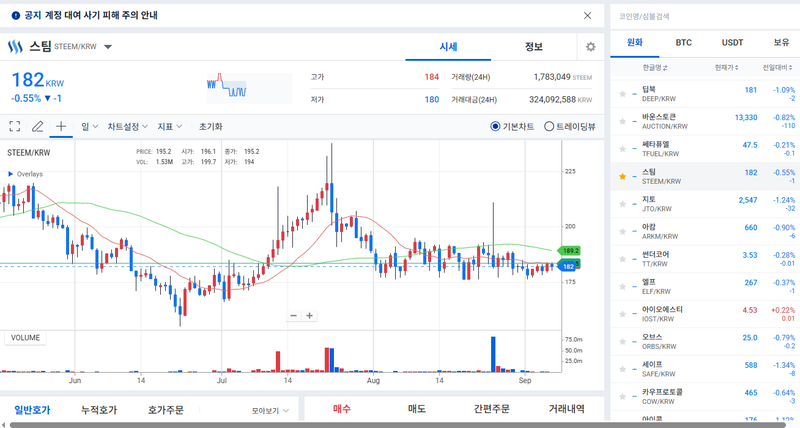Select the 매도 sell tab
800x428 pixels.
(416, 409)
